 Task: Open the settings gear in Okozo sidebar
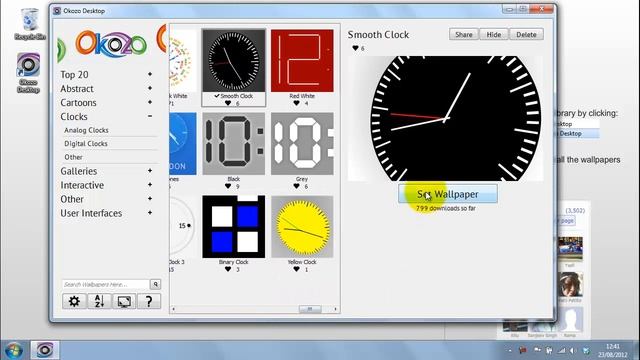pyautogui.click(x=74, y=301)
